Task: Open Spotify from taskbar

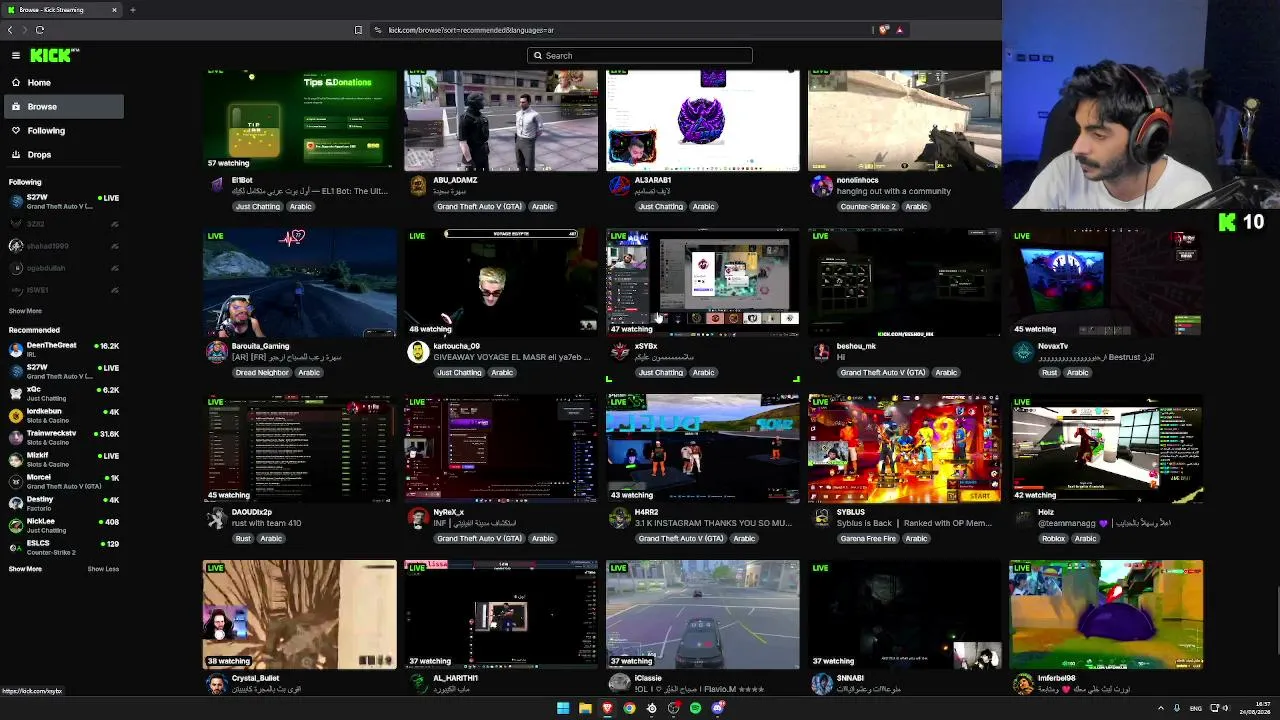Action: 695,708
